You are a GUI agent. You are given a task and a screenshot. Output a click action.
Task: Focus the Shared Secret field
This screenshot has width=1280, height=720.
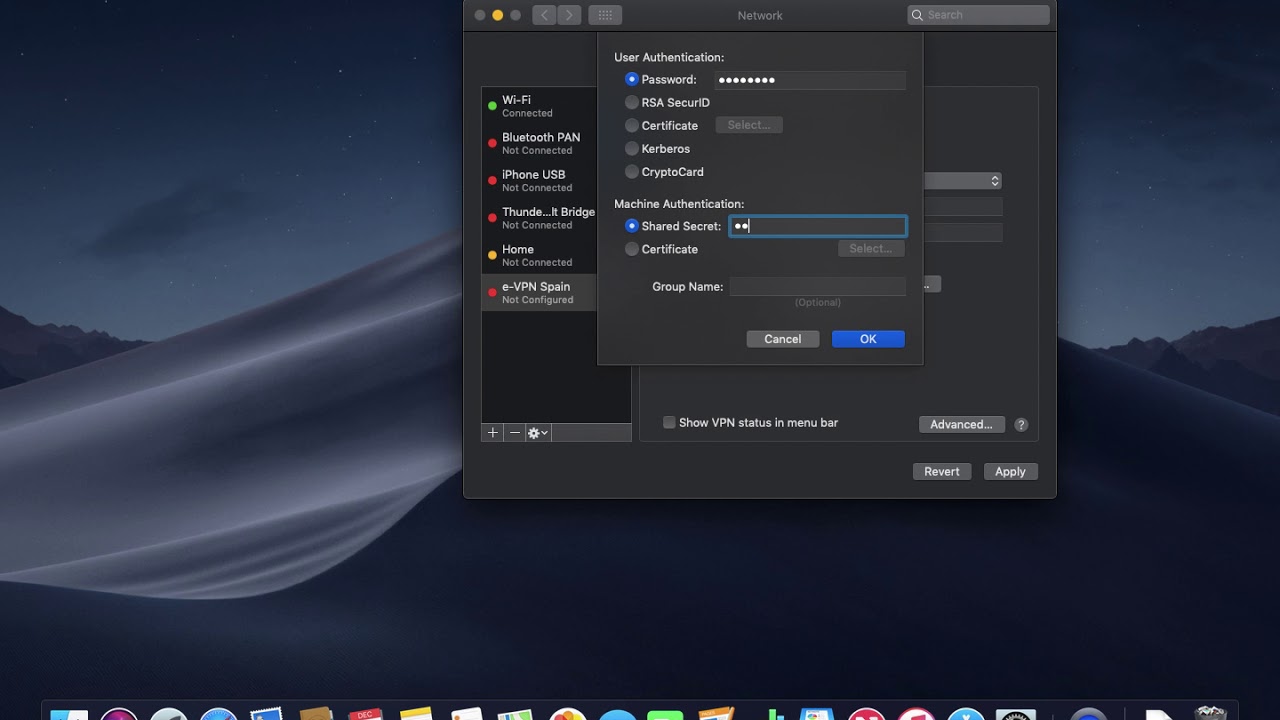pyautogui.click(x=818, y=226)
